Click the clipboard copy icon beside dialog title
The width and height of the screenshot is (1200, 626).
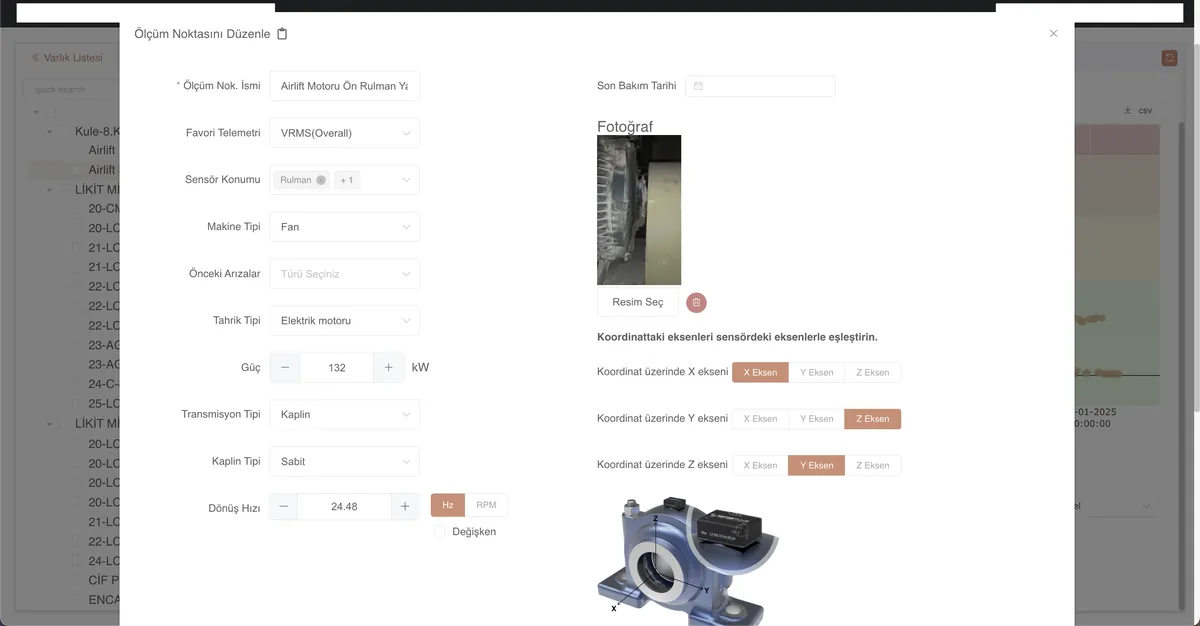coord(282,34)
